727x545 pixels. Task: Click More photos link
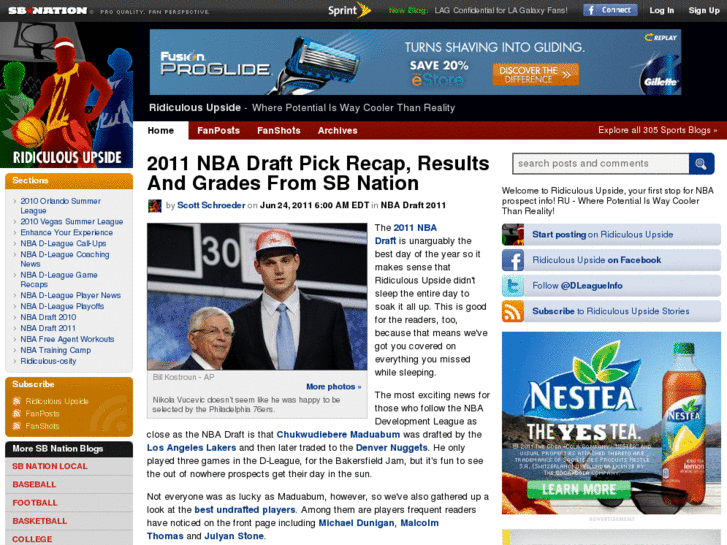pos(333,386)
